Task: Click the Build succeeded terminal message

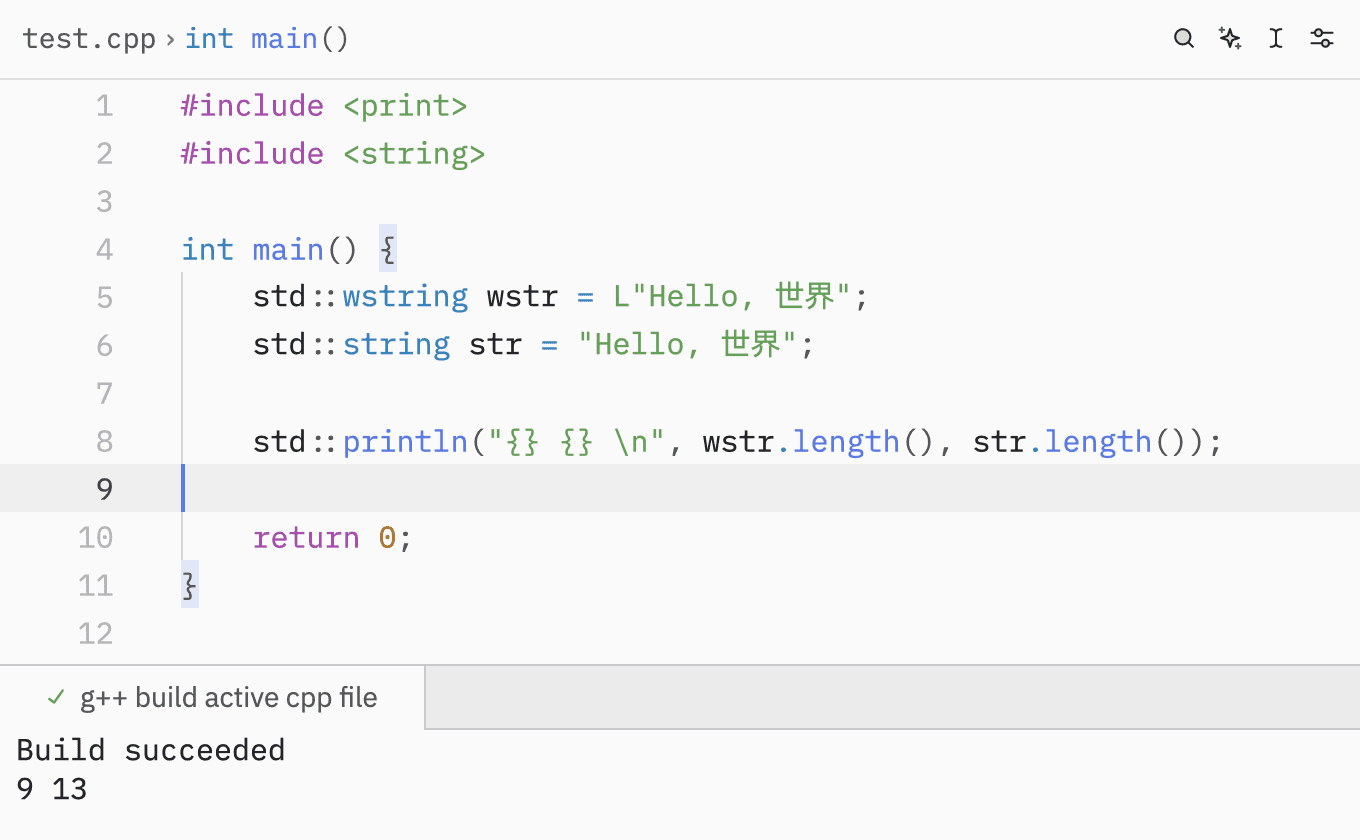Action: (151, 750)
